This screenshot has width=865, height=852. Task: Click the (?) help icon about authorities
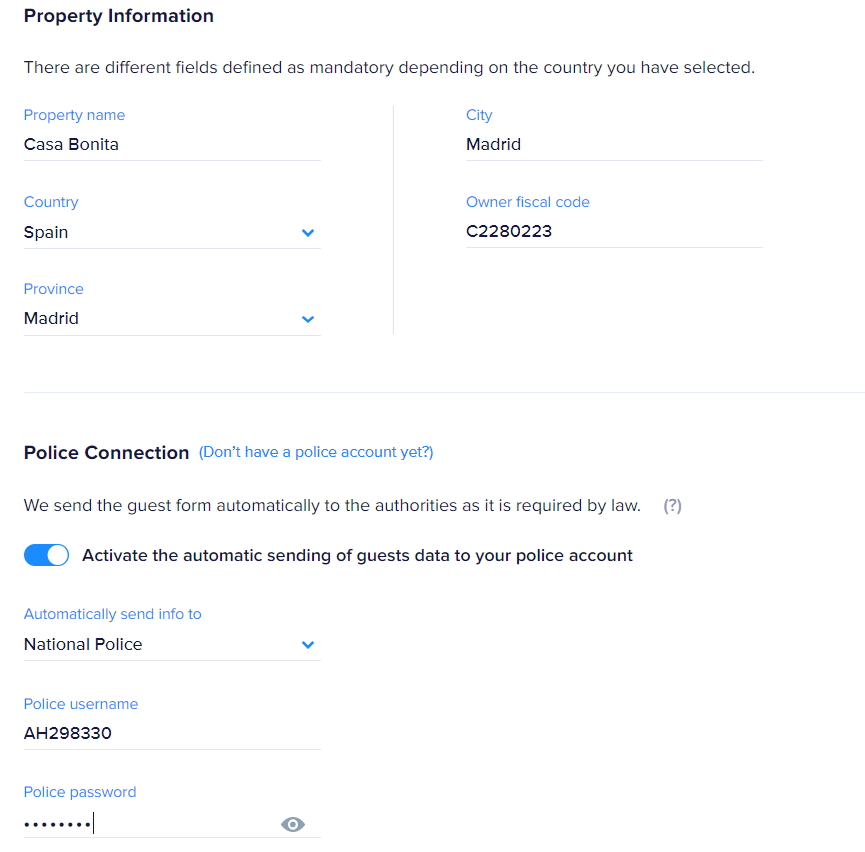coord(672,506)
